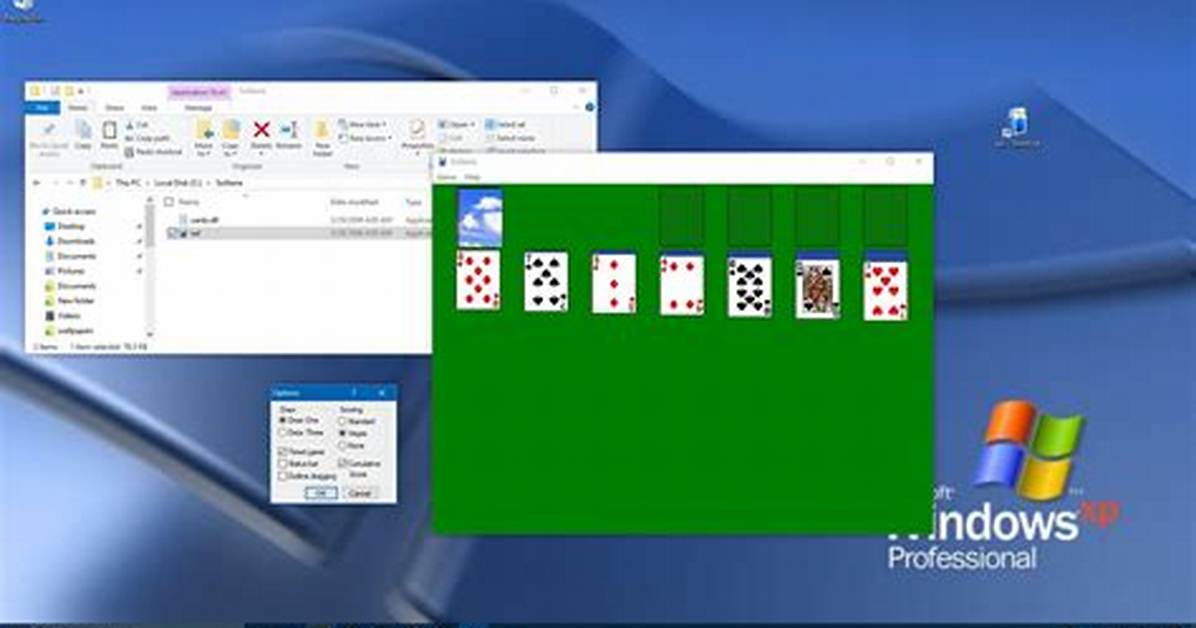
Task: Click Paste shortcut in the Explorer ribbon
Action: [153, 152]
